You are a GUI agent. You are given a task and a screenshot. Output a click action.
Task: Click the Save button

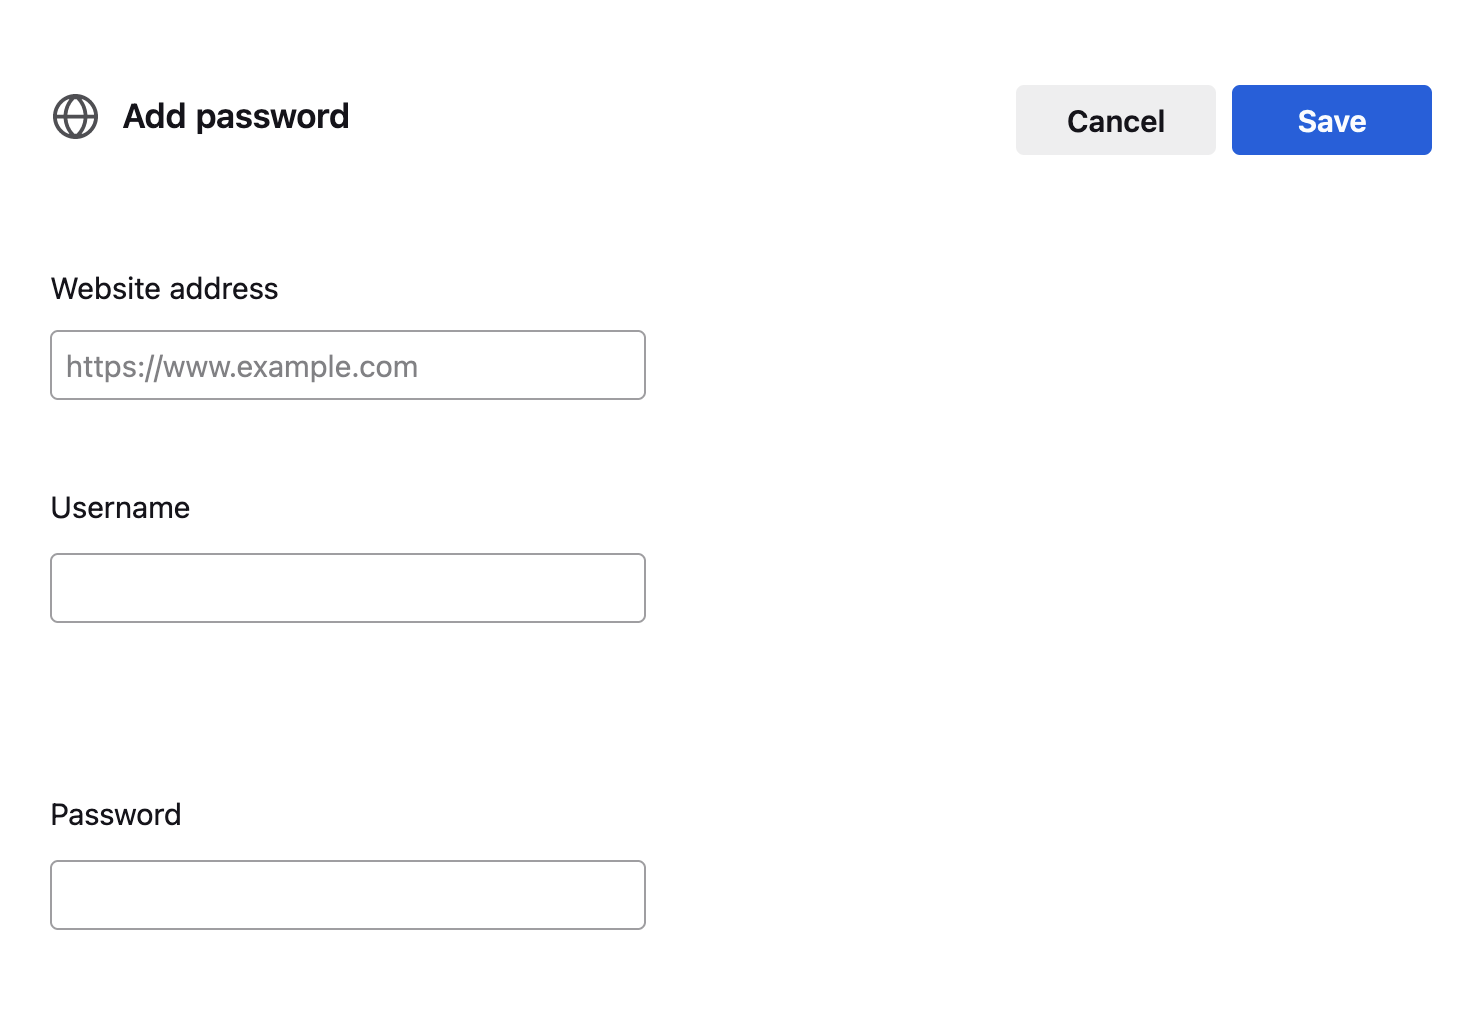[1331, 120]
